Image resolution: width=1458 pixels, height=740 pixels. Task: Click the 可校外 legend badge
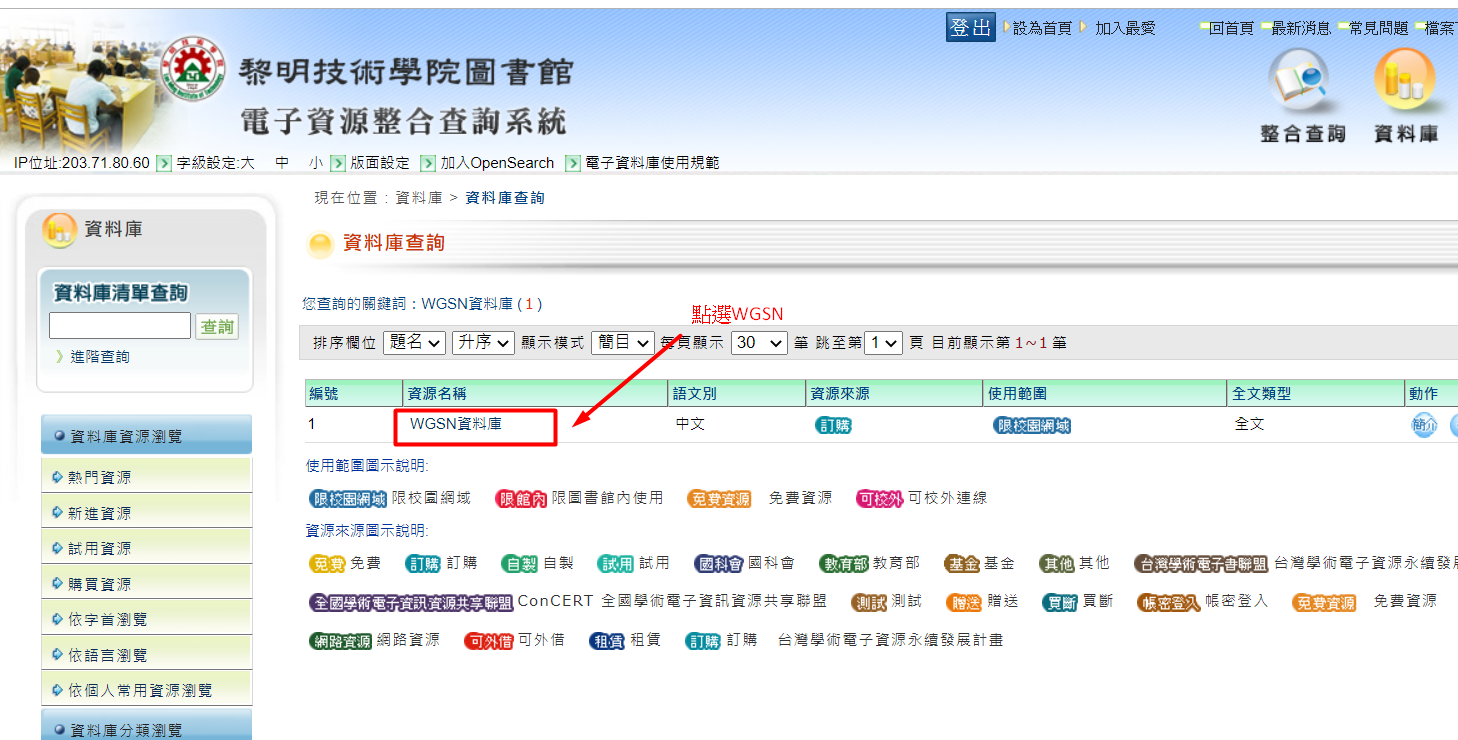coord(880,498)
